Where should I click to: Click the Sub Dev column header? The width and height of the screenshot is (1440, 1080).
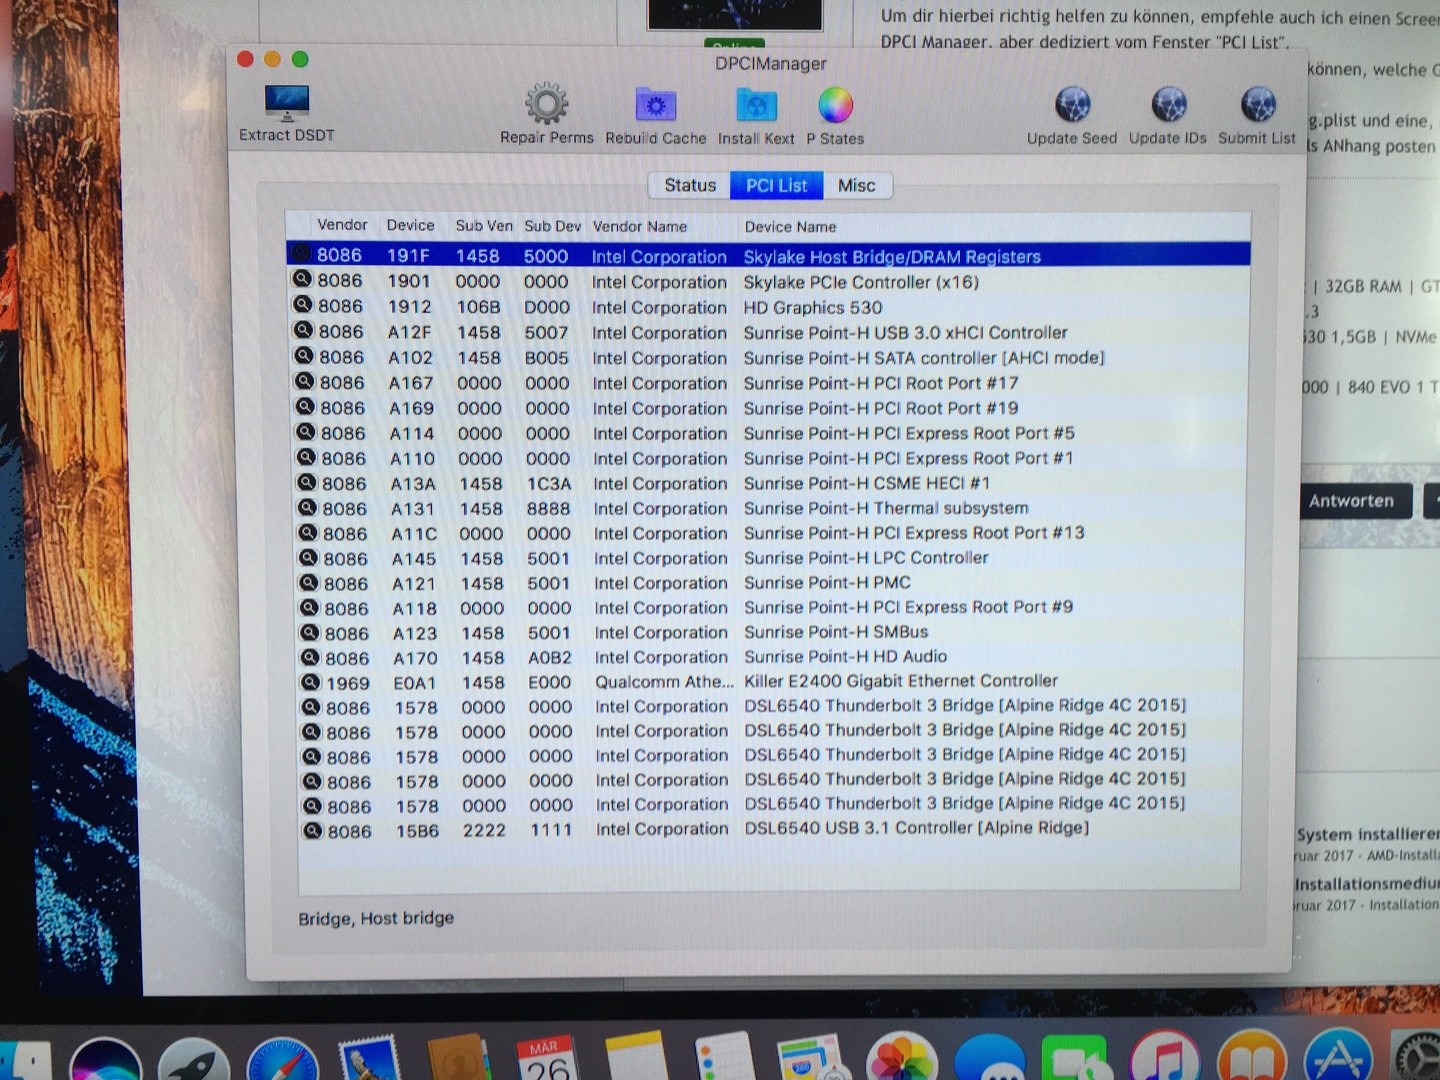(x=552, y=226)
